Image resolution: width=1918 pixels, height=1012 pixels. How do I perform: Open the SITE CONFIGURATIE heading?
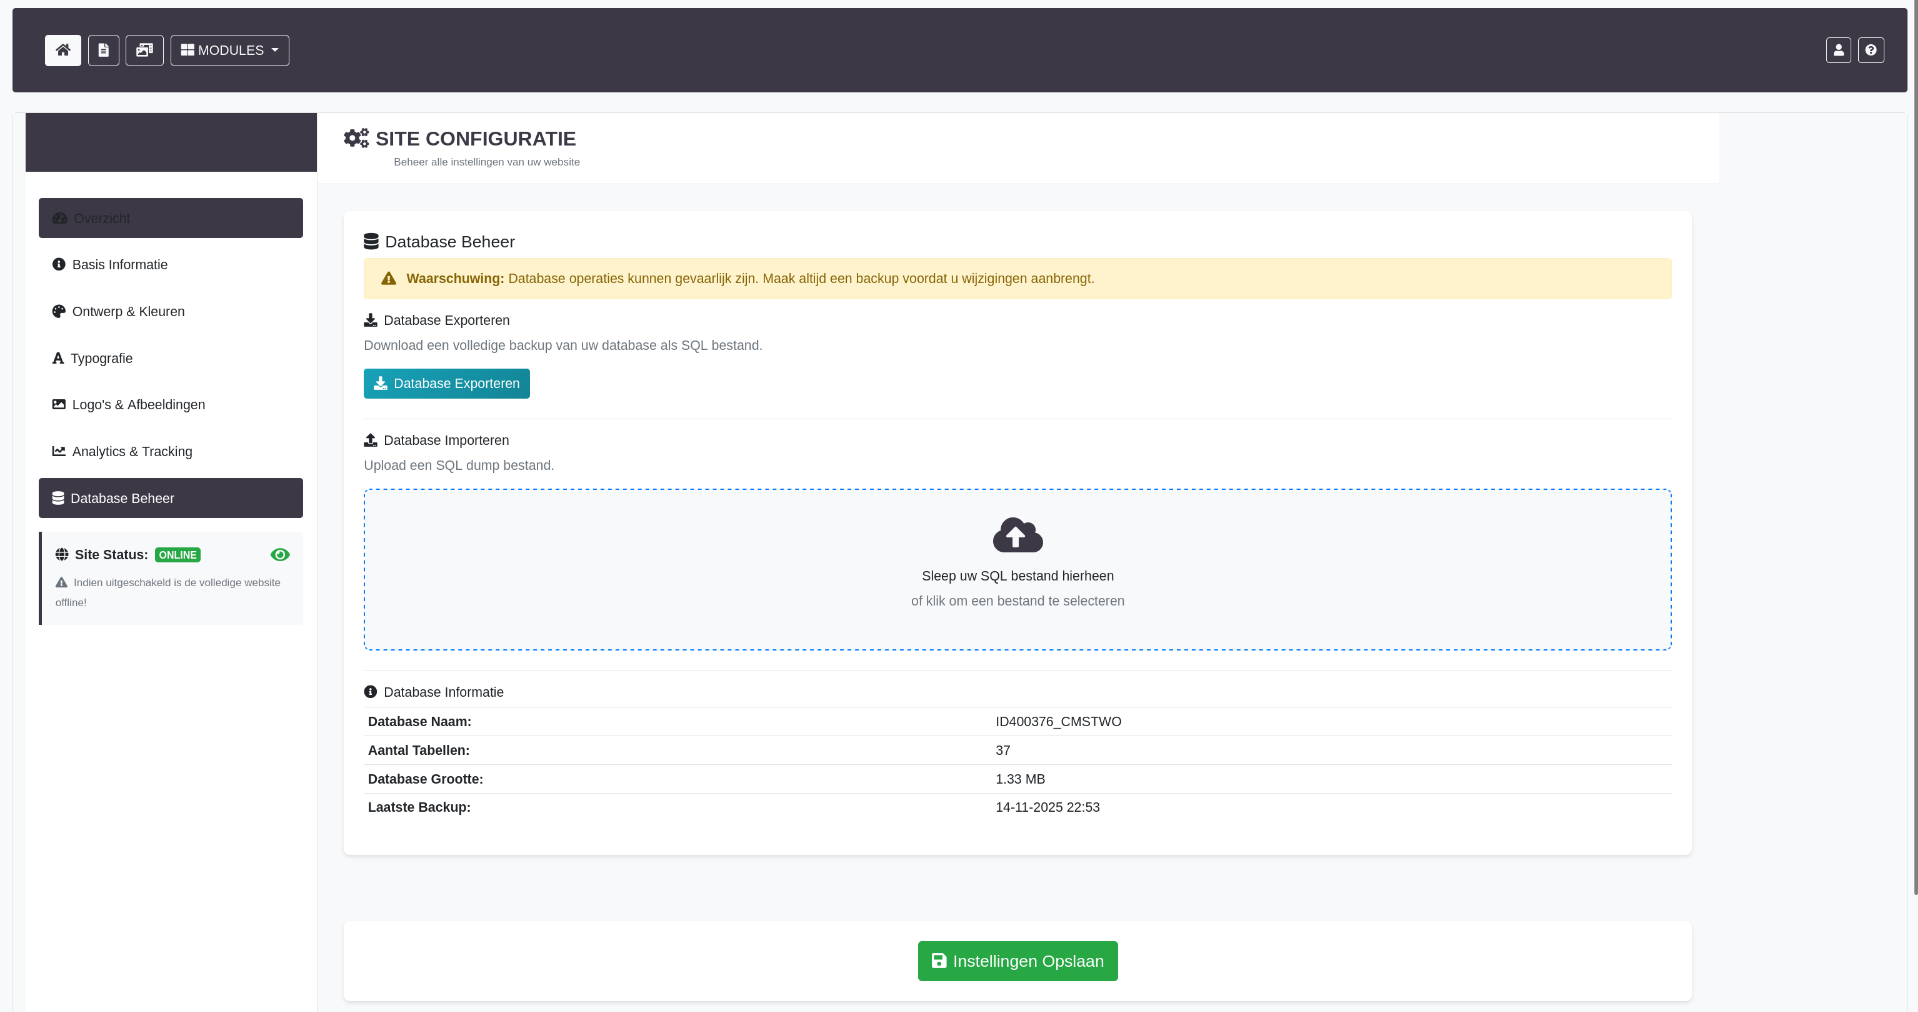(476, 139)
